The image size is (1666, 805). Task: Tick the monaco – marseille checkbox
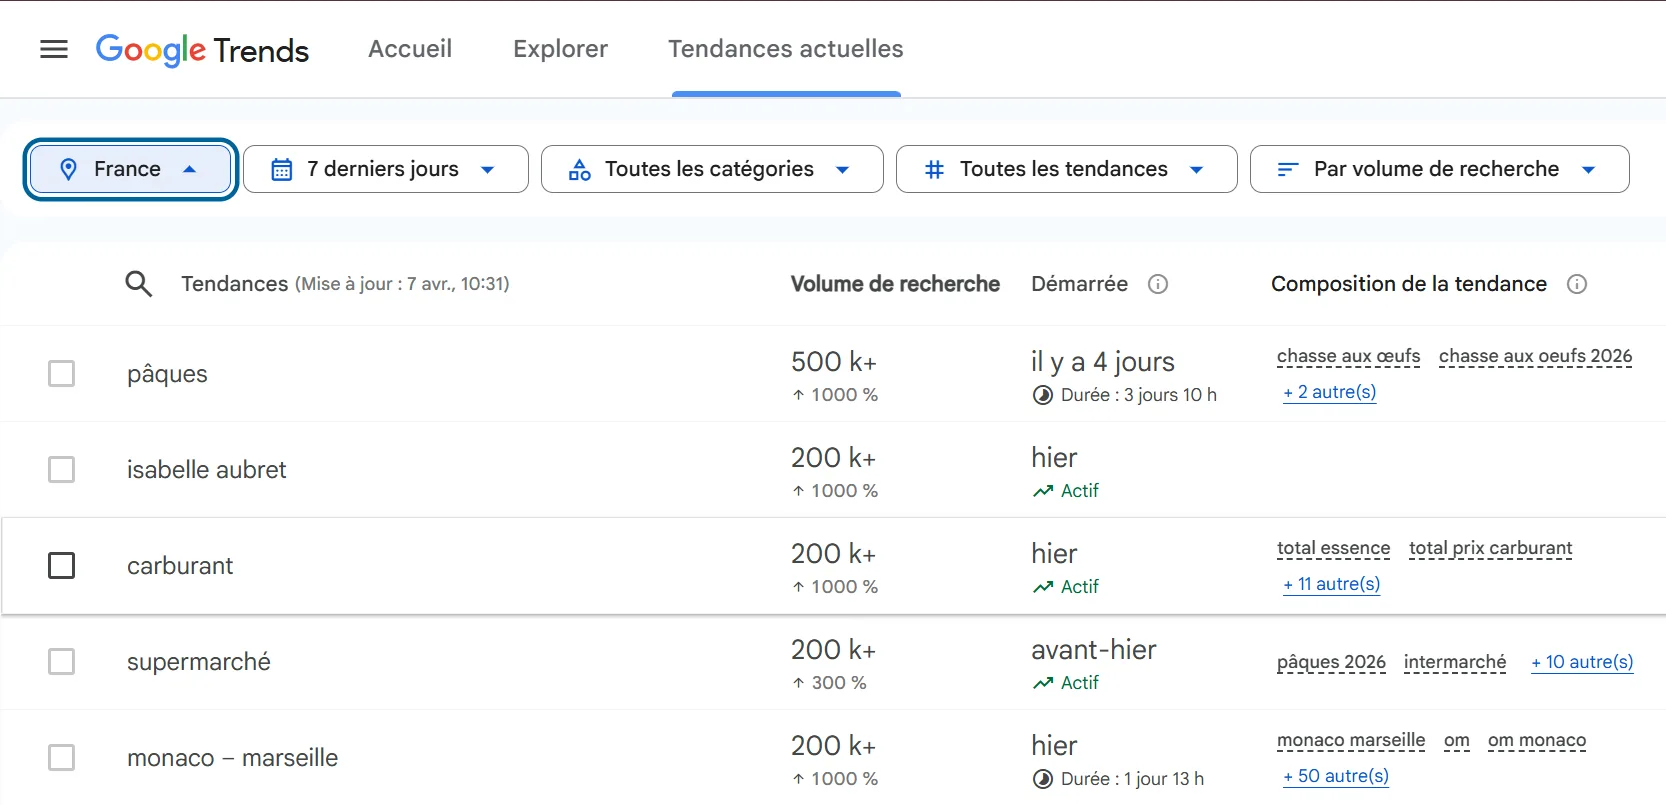(62, 758)
